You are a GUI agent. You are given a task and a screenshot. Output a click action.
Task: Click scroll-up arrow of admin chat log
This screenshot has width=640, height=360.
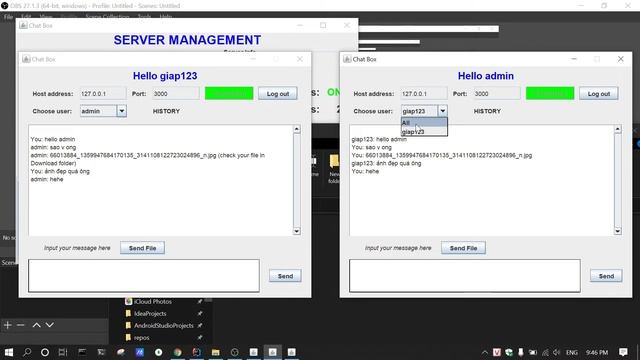click(618, 129)
